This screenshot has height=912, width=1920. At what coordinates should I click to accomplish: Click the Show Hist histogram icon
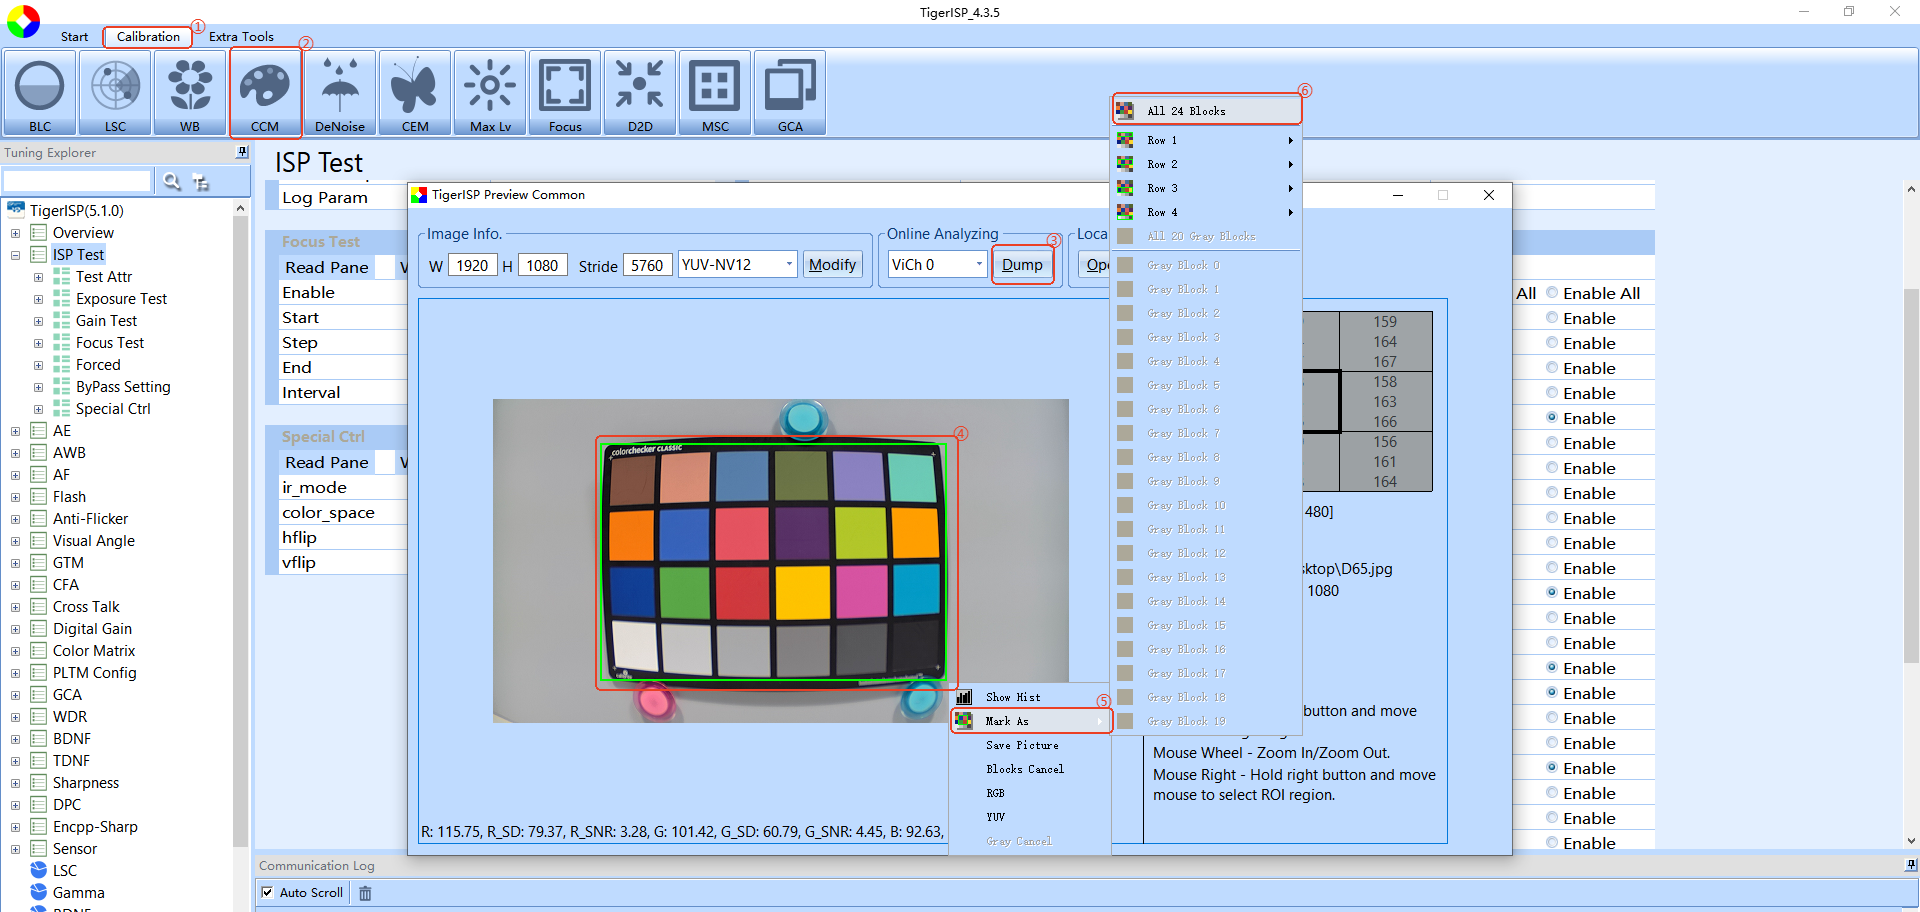pyautogui.click(x=964, y=697)
